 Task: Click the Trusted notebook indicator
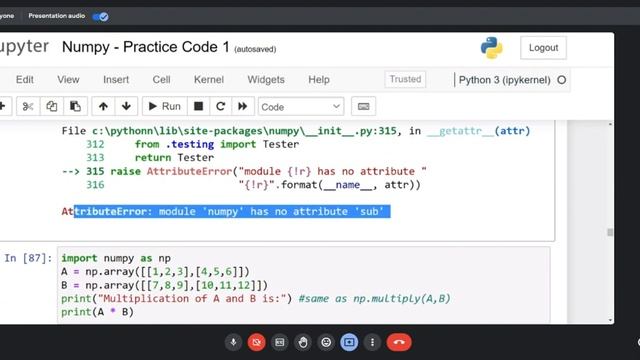pyautogui.click(x=405, y=79)
